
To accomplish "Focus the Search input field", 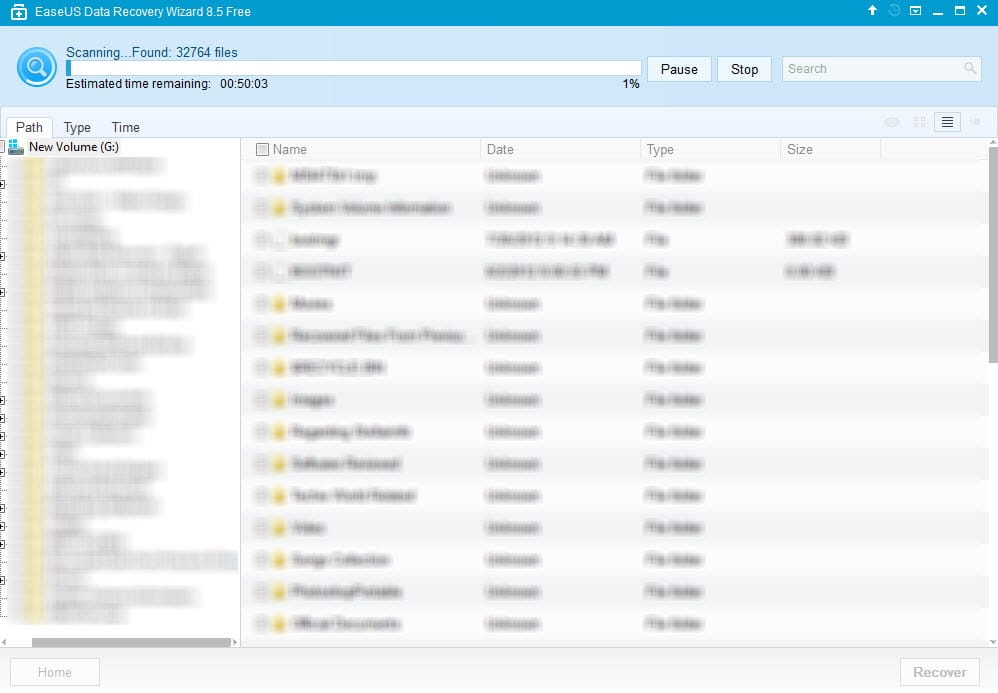I will coord(881,69).
